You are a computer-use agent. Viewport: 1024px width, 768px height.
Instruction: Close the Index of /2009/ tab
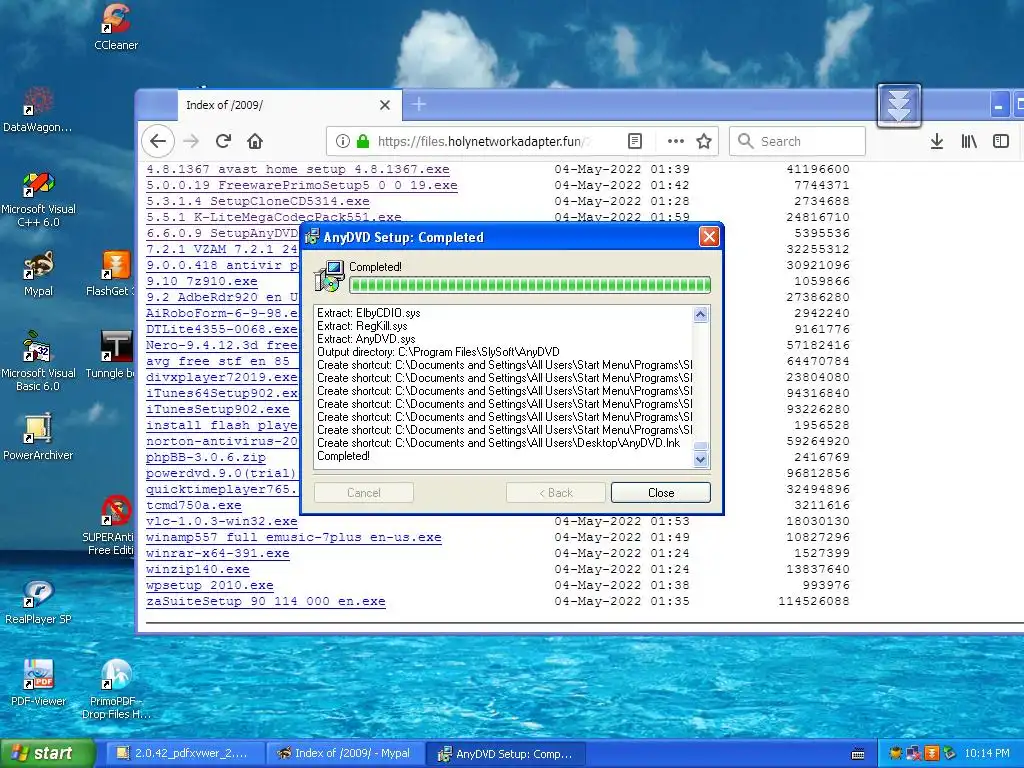coord(385,105)
